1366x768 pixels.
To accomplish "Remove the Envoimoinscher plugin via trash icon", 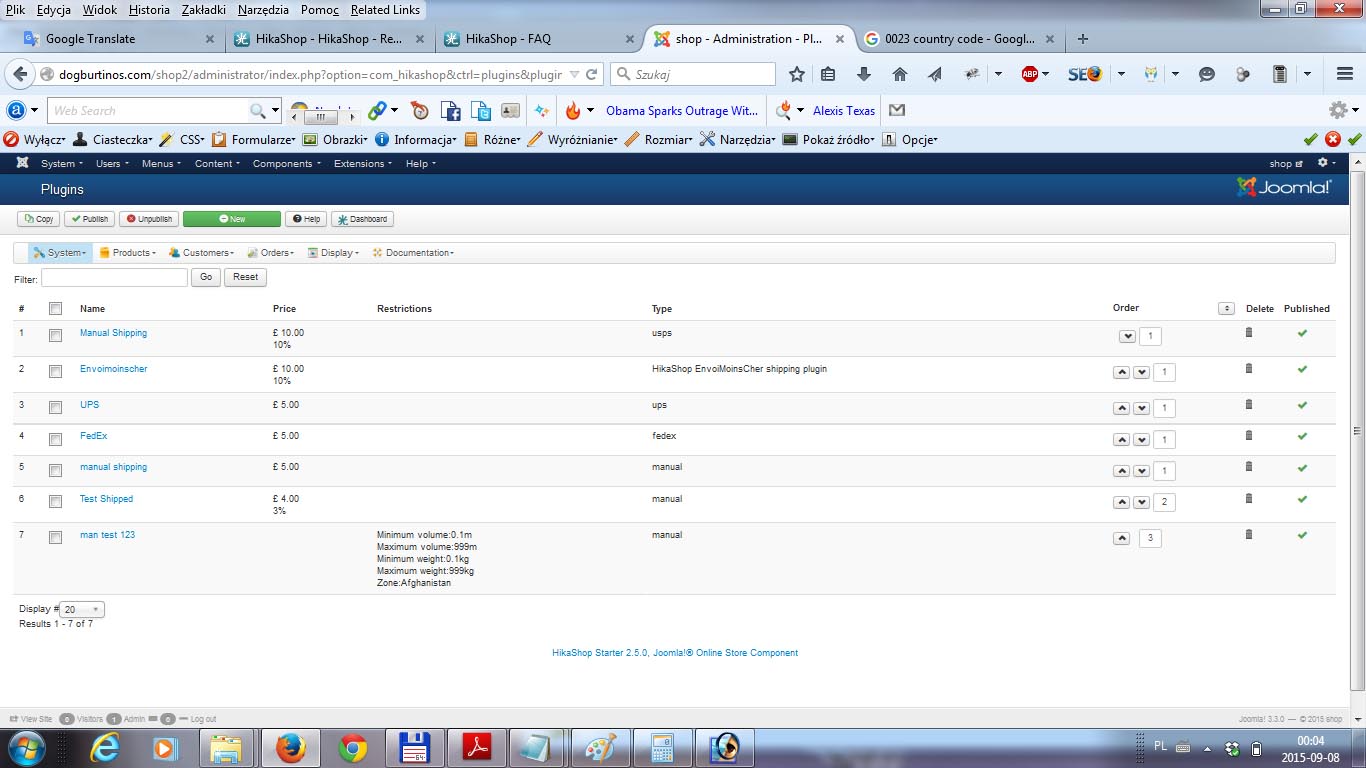I will tap(1248, 369).
